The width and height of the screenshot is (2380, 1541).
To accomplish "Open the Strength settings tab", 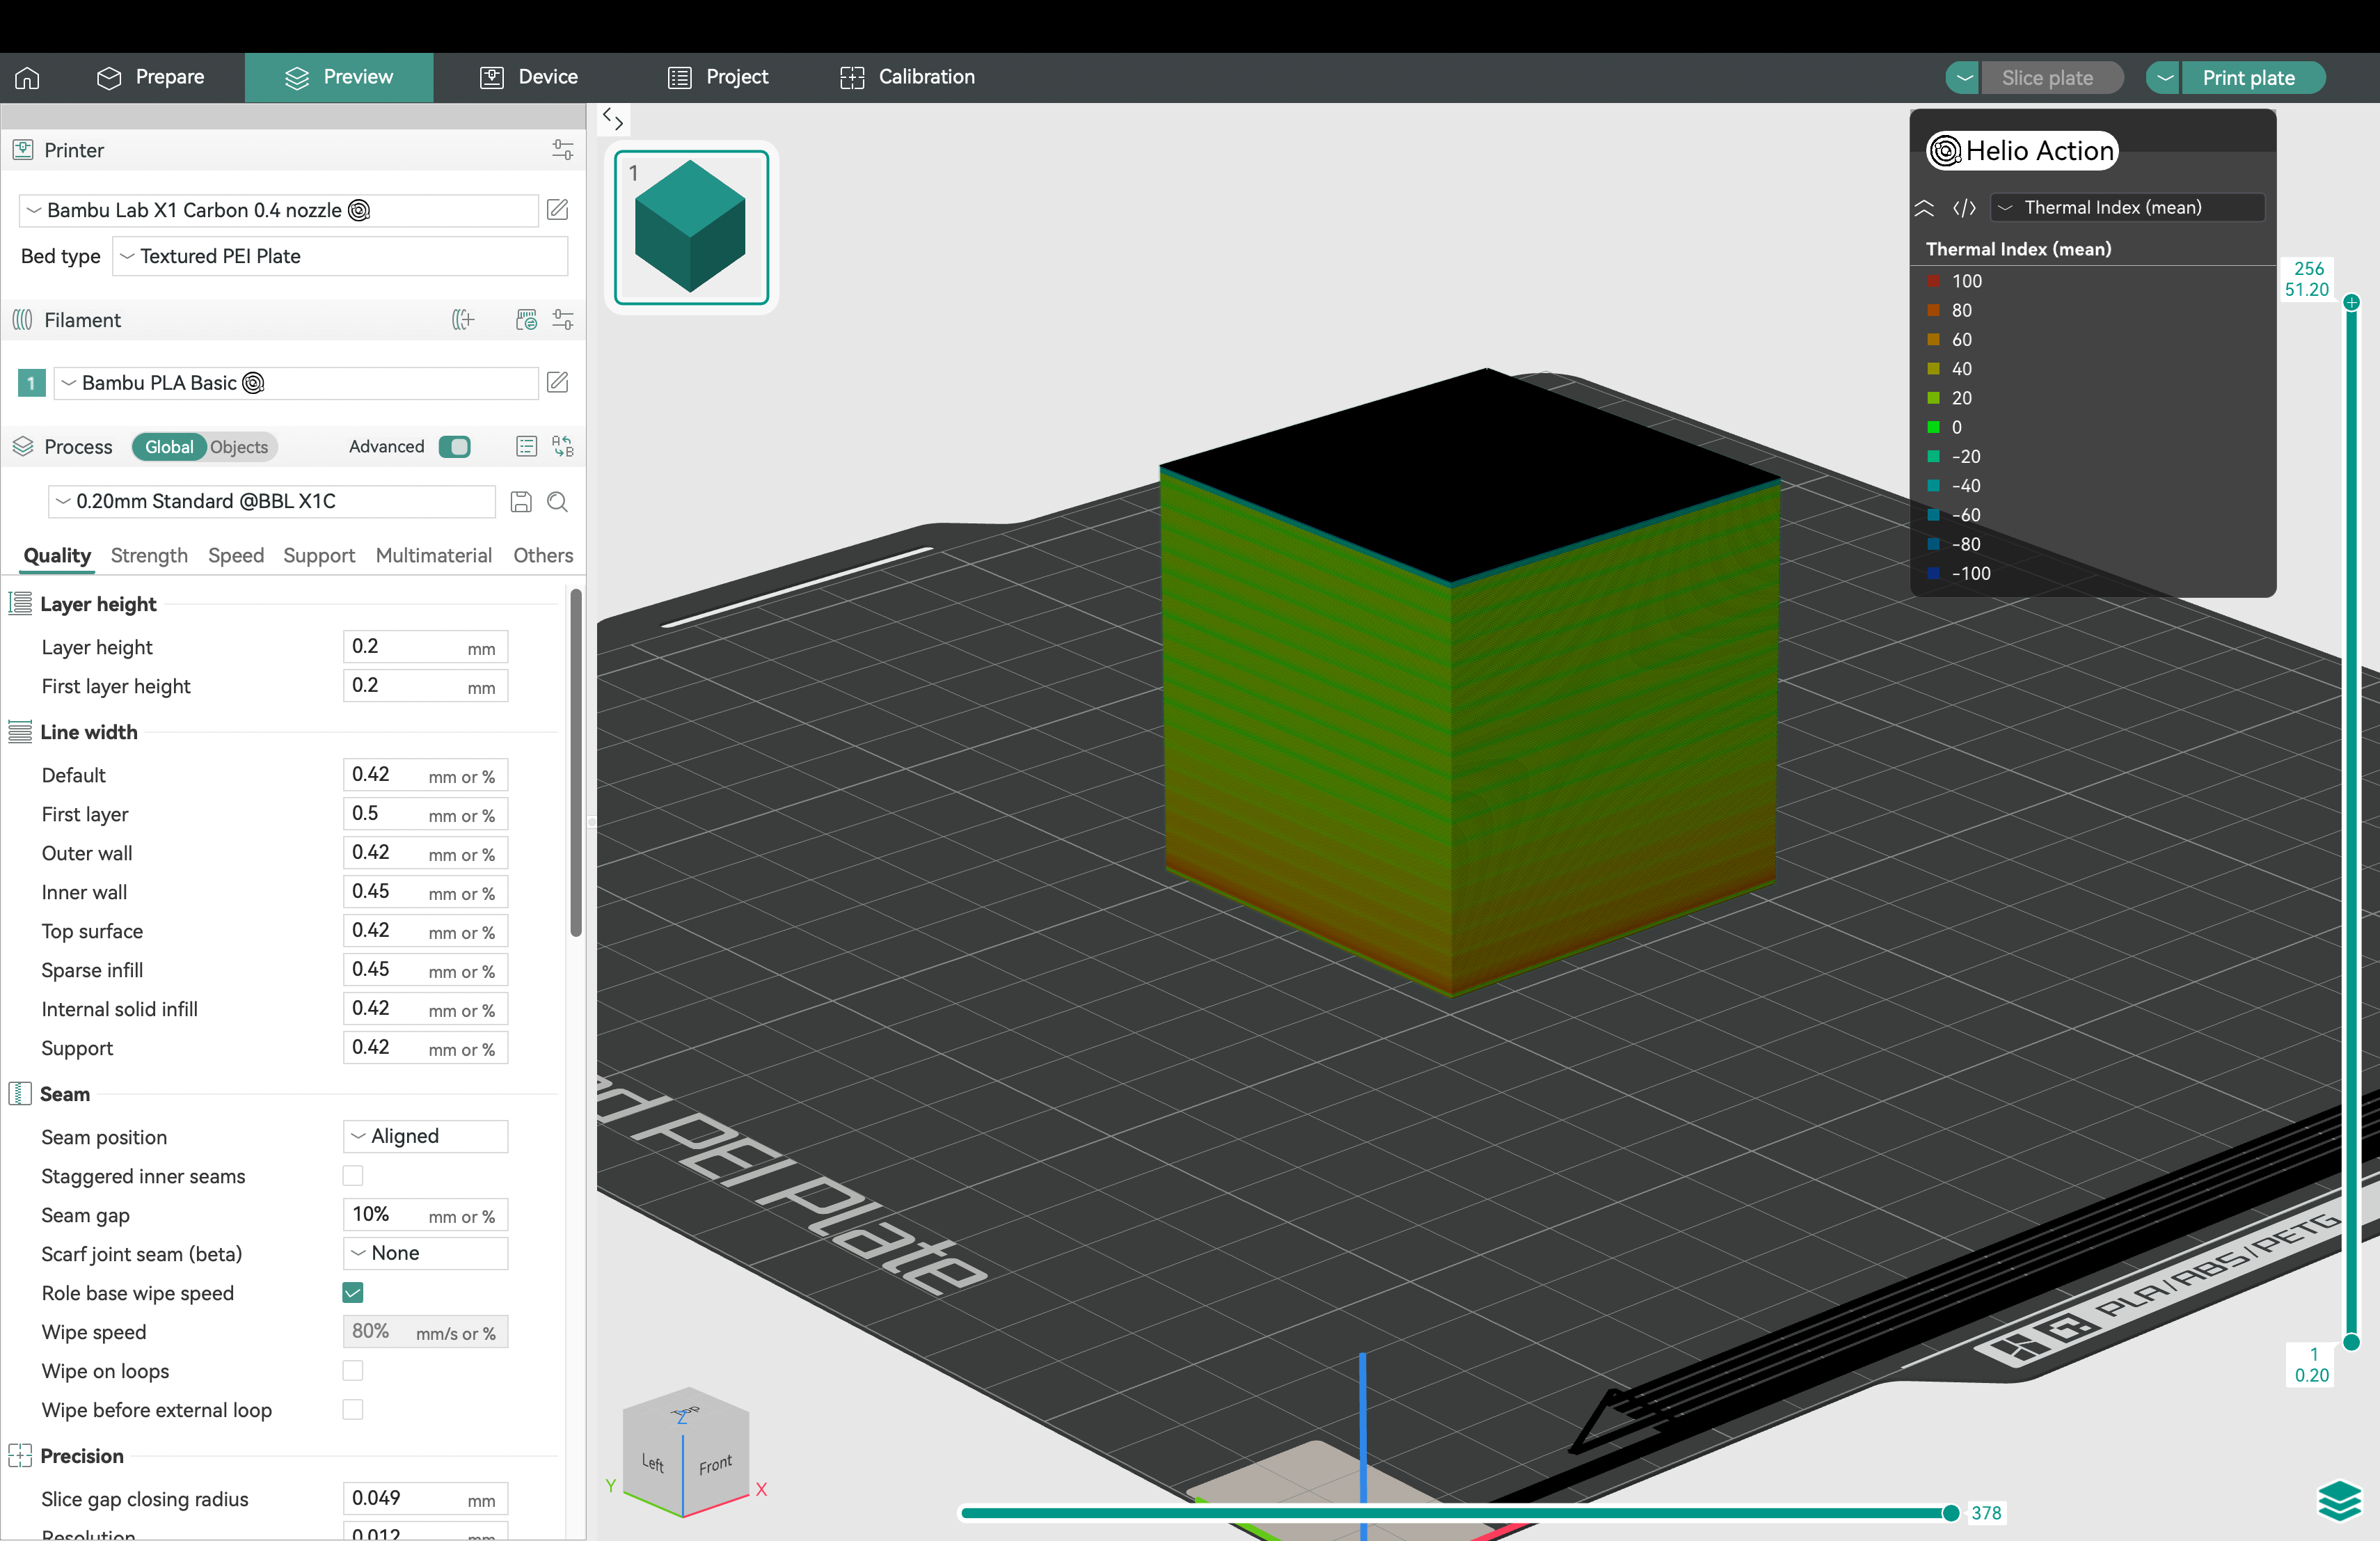I will pos(149,555).
